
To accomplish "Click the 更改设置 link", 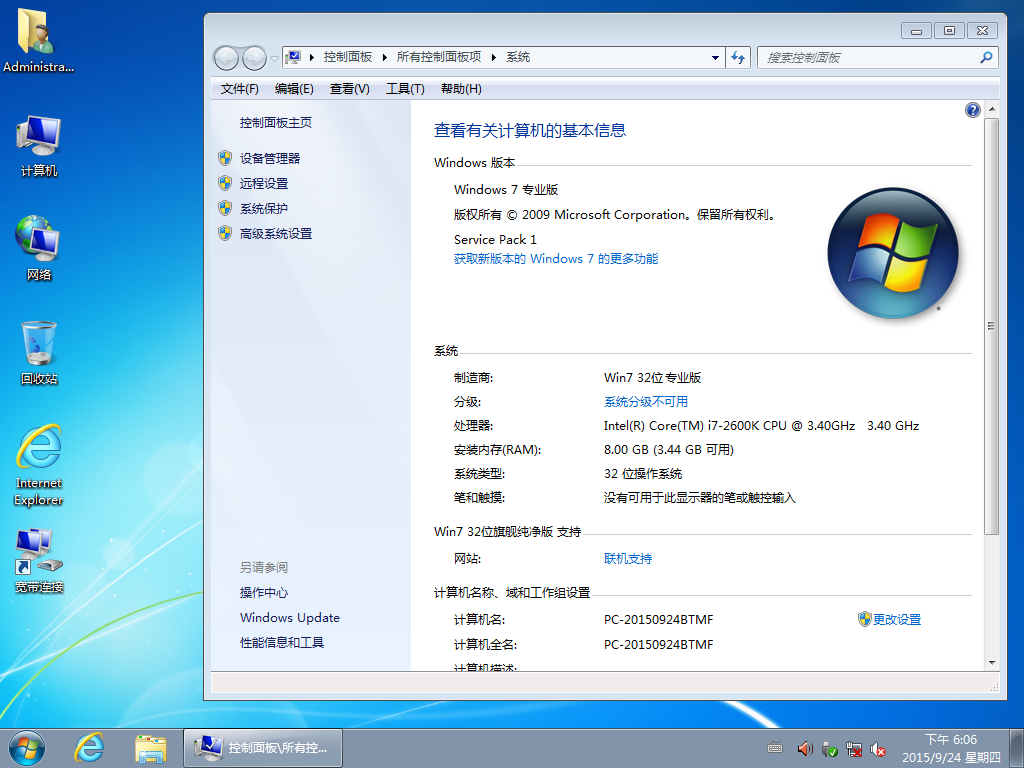I will (897, 619).
